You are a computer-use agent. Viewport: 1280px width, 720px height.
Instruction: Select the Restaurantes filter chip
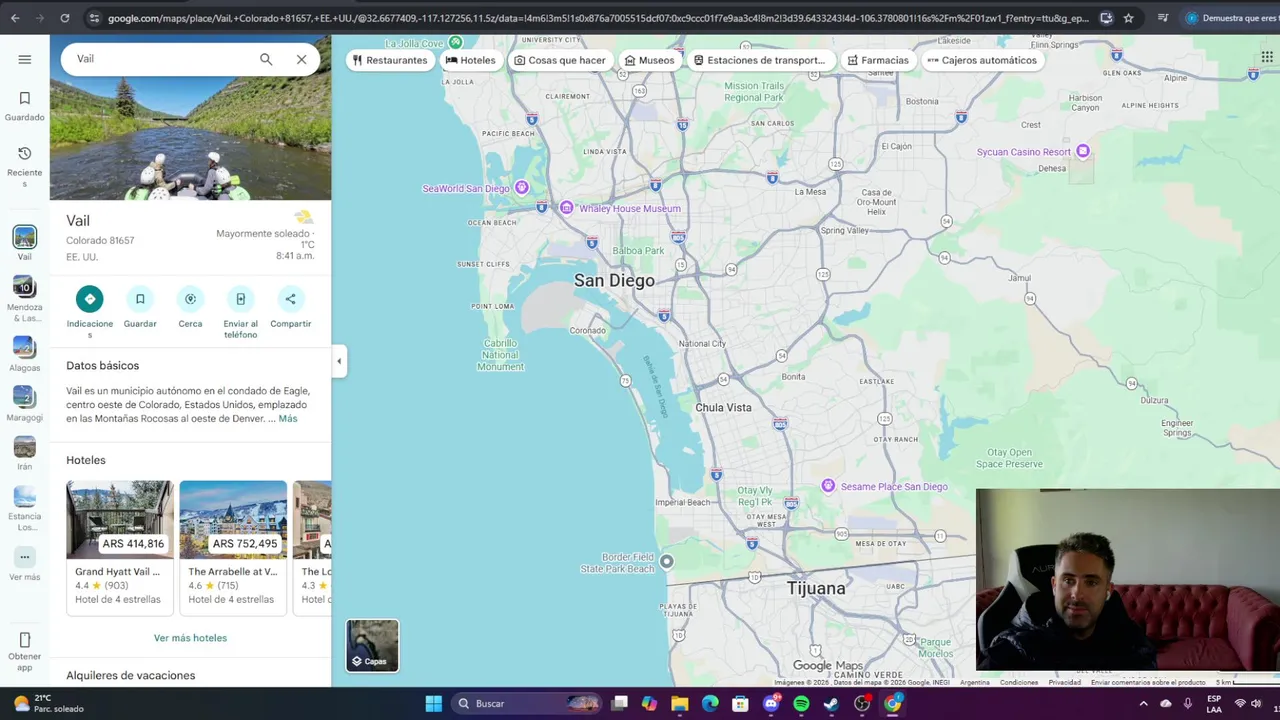coord(390,60)
